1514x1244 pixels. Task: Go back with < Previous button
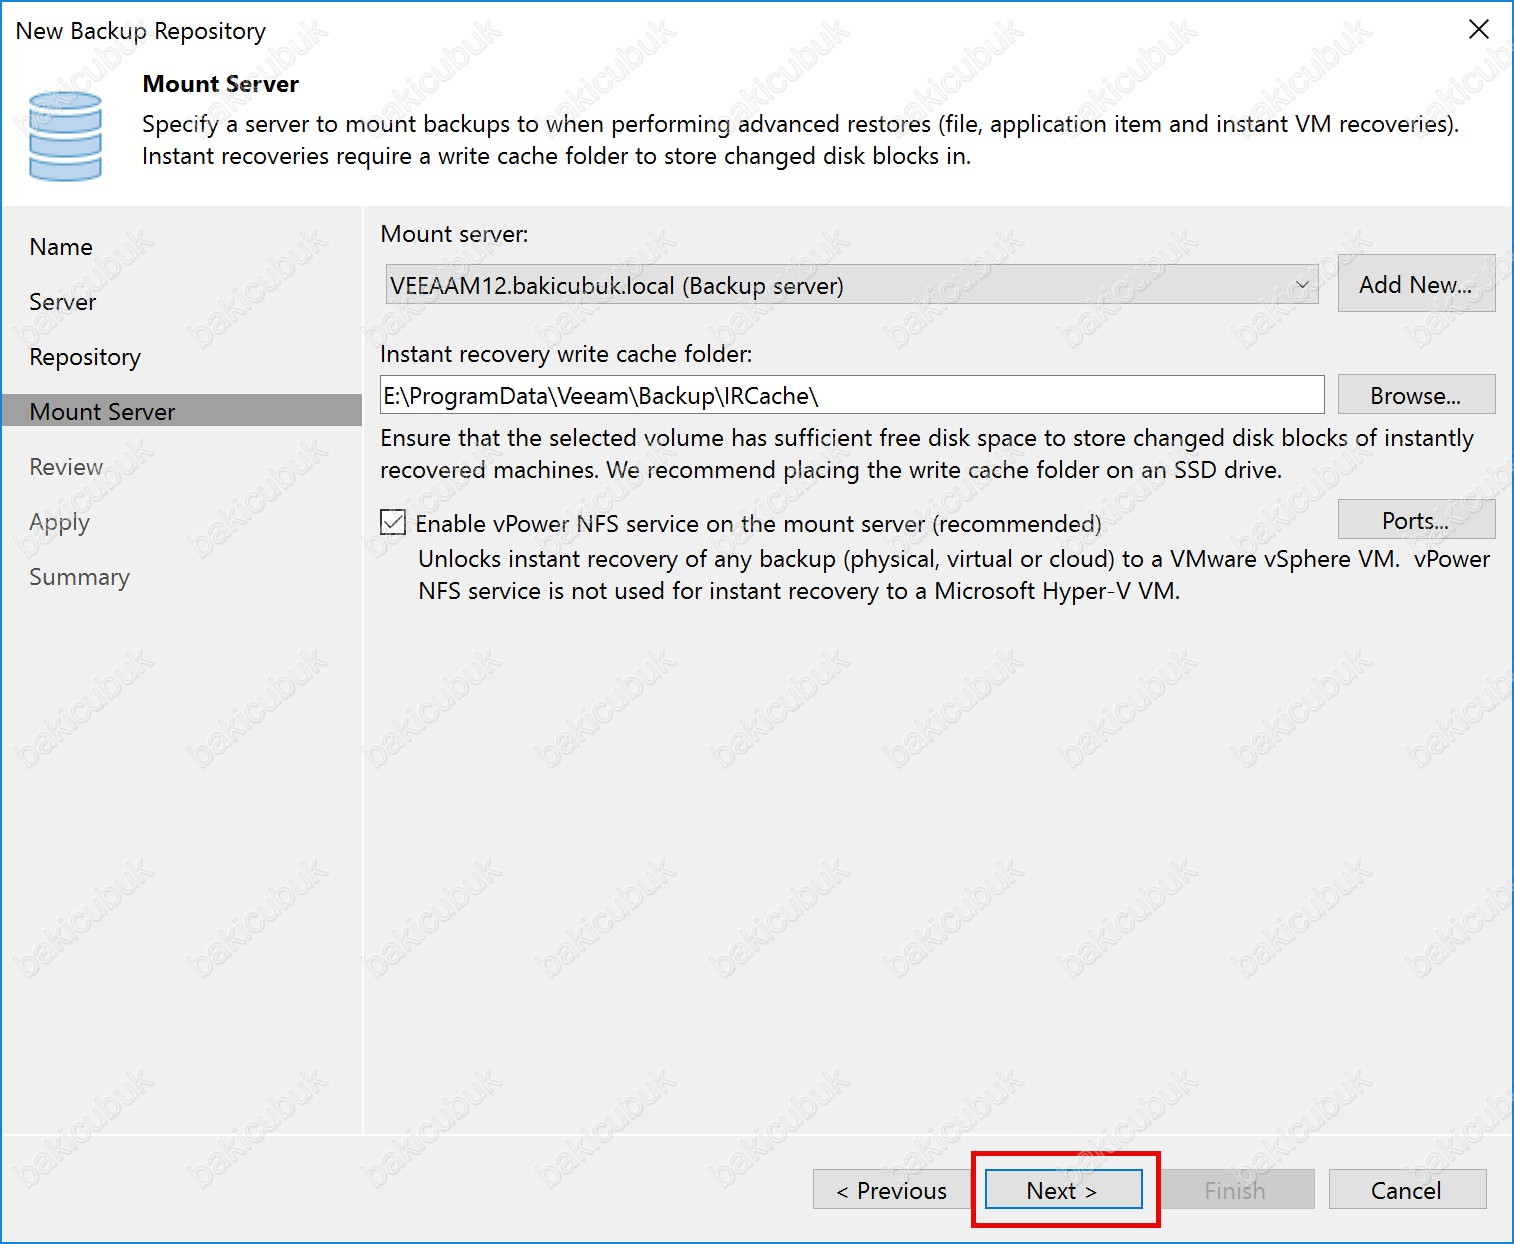click(x=892, y=1190)
